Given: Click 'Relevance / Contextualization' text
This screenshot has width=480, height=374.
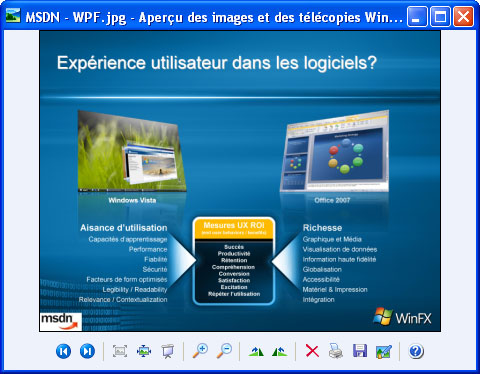Looking at the screenshot, I should [x=123, y=300].
